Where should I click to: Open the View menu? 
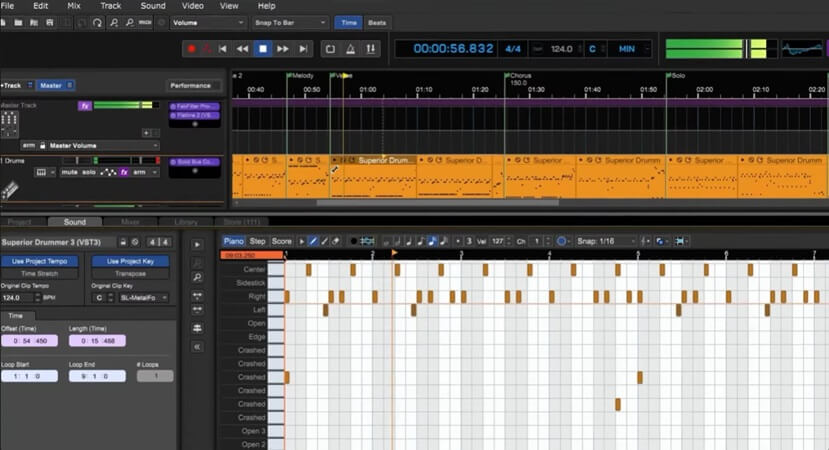(x=229, y=6)
